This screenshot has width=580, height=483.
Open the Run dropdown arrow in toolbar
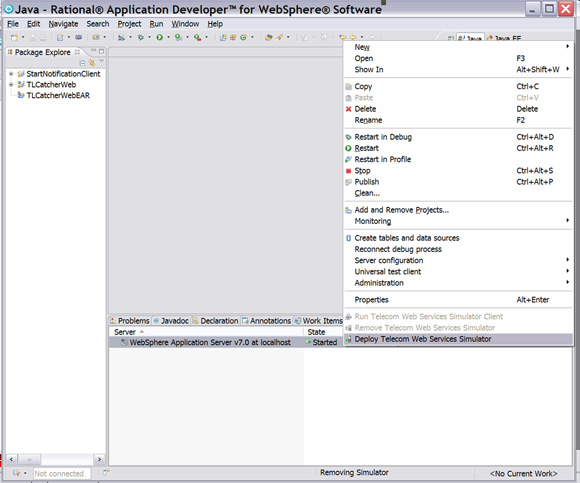pyautogui.click(x=168, y=37)
